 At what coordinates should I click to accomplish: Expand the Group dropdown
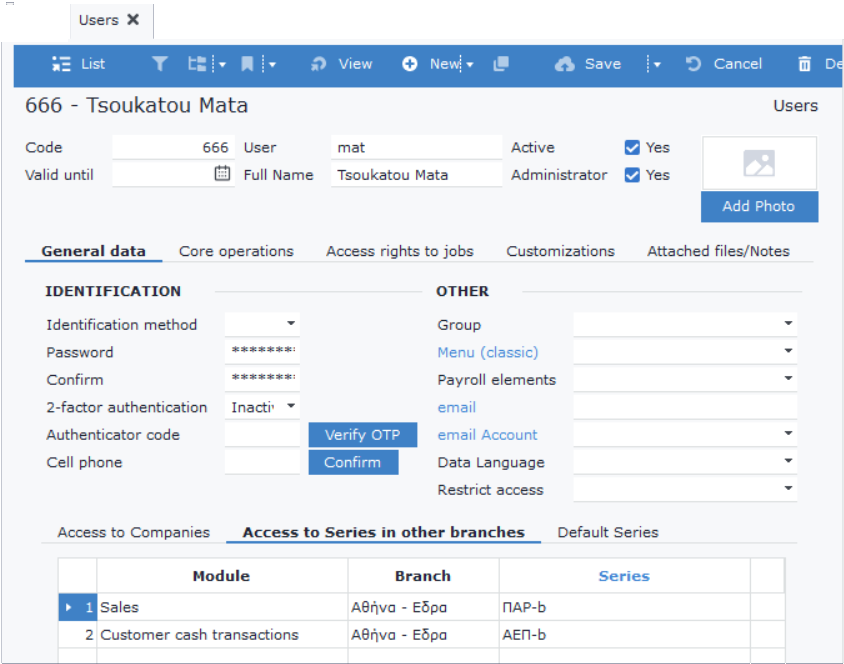788,323
